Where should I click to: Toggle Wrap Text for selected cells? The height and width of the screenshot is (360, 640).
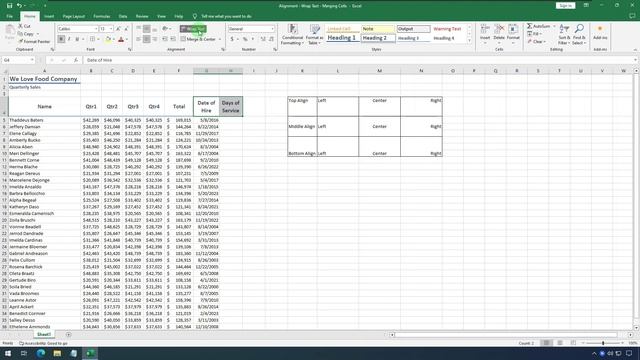tap(193, 29)
